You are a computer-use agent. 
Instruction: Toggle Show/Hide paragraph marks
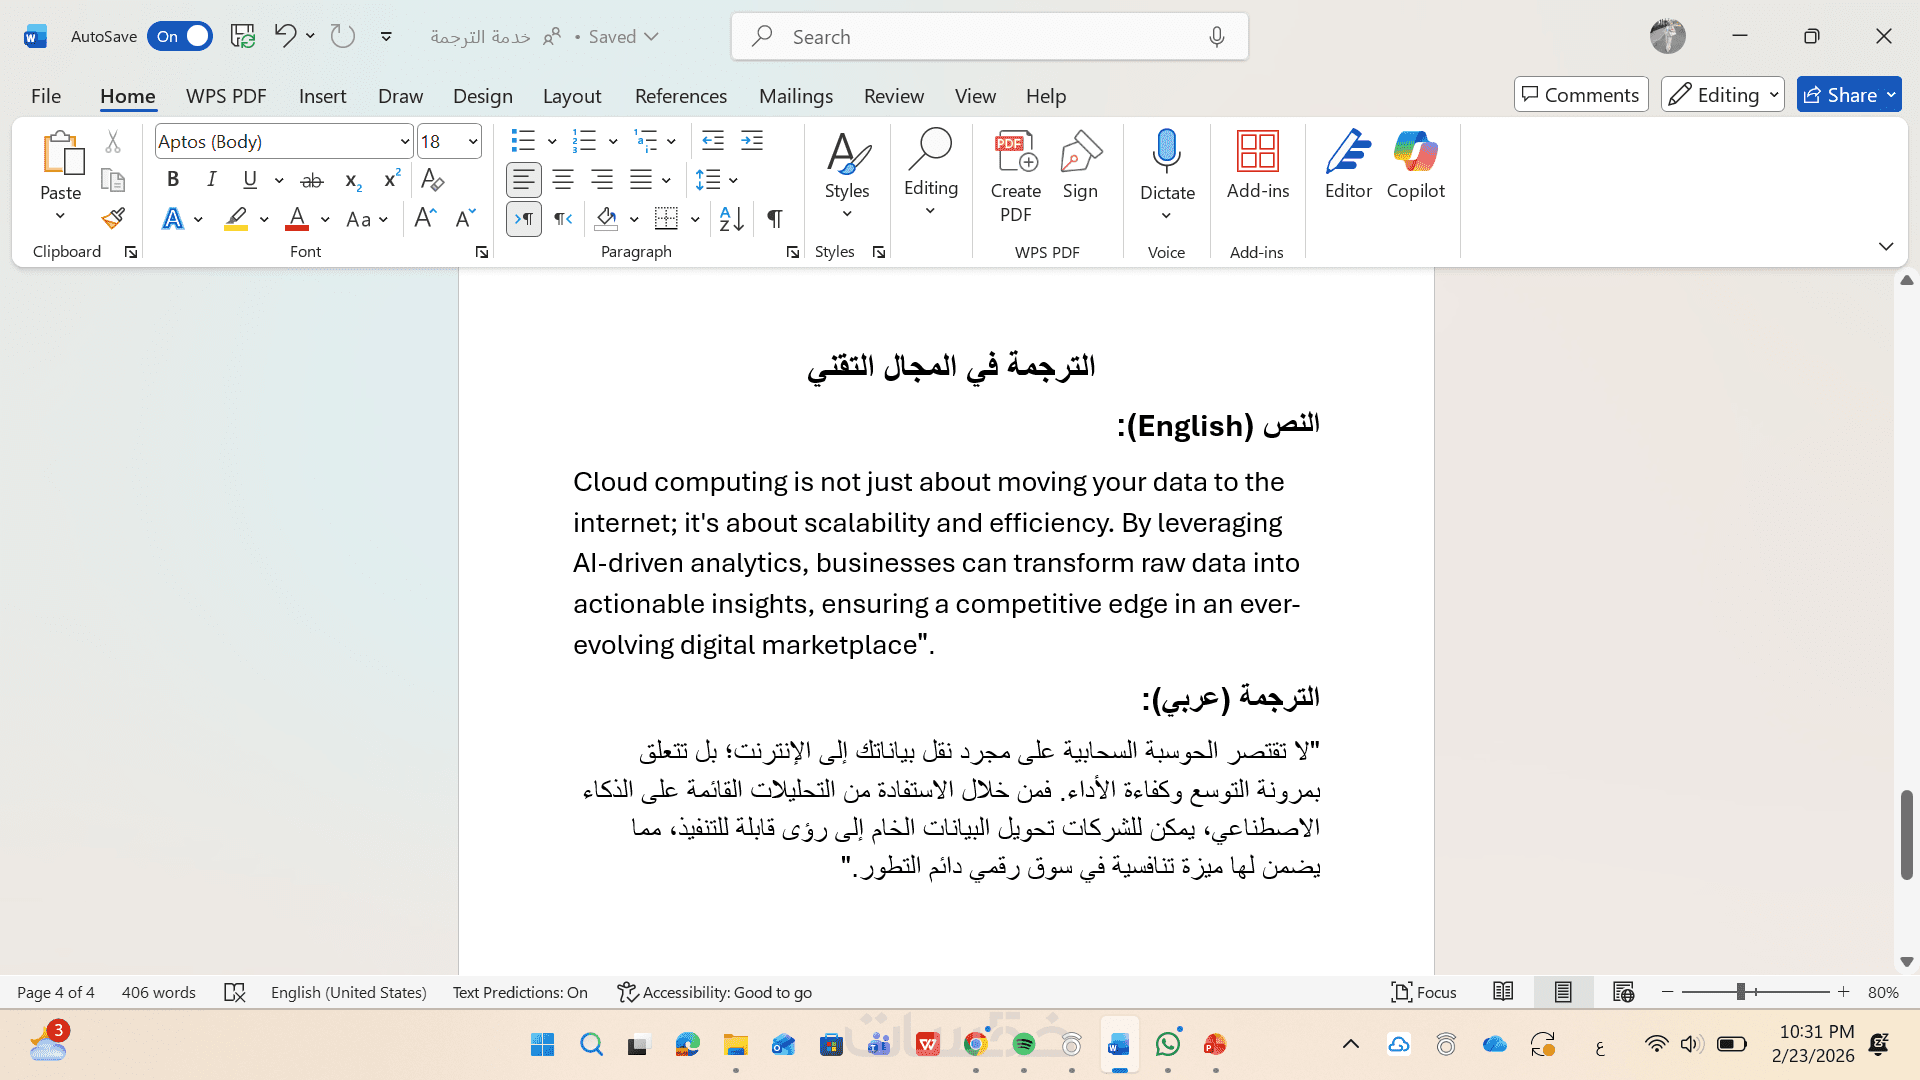point(775,218)
